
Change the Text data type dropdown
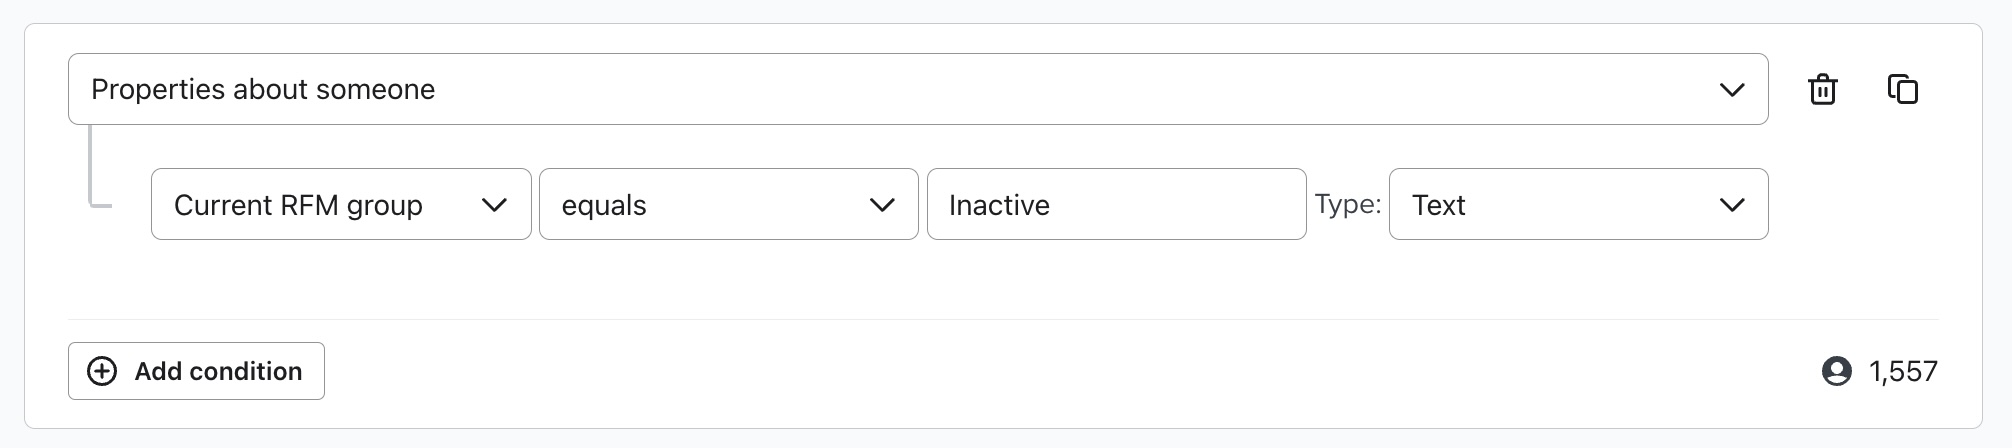tap(1577, 205)
